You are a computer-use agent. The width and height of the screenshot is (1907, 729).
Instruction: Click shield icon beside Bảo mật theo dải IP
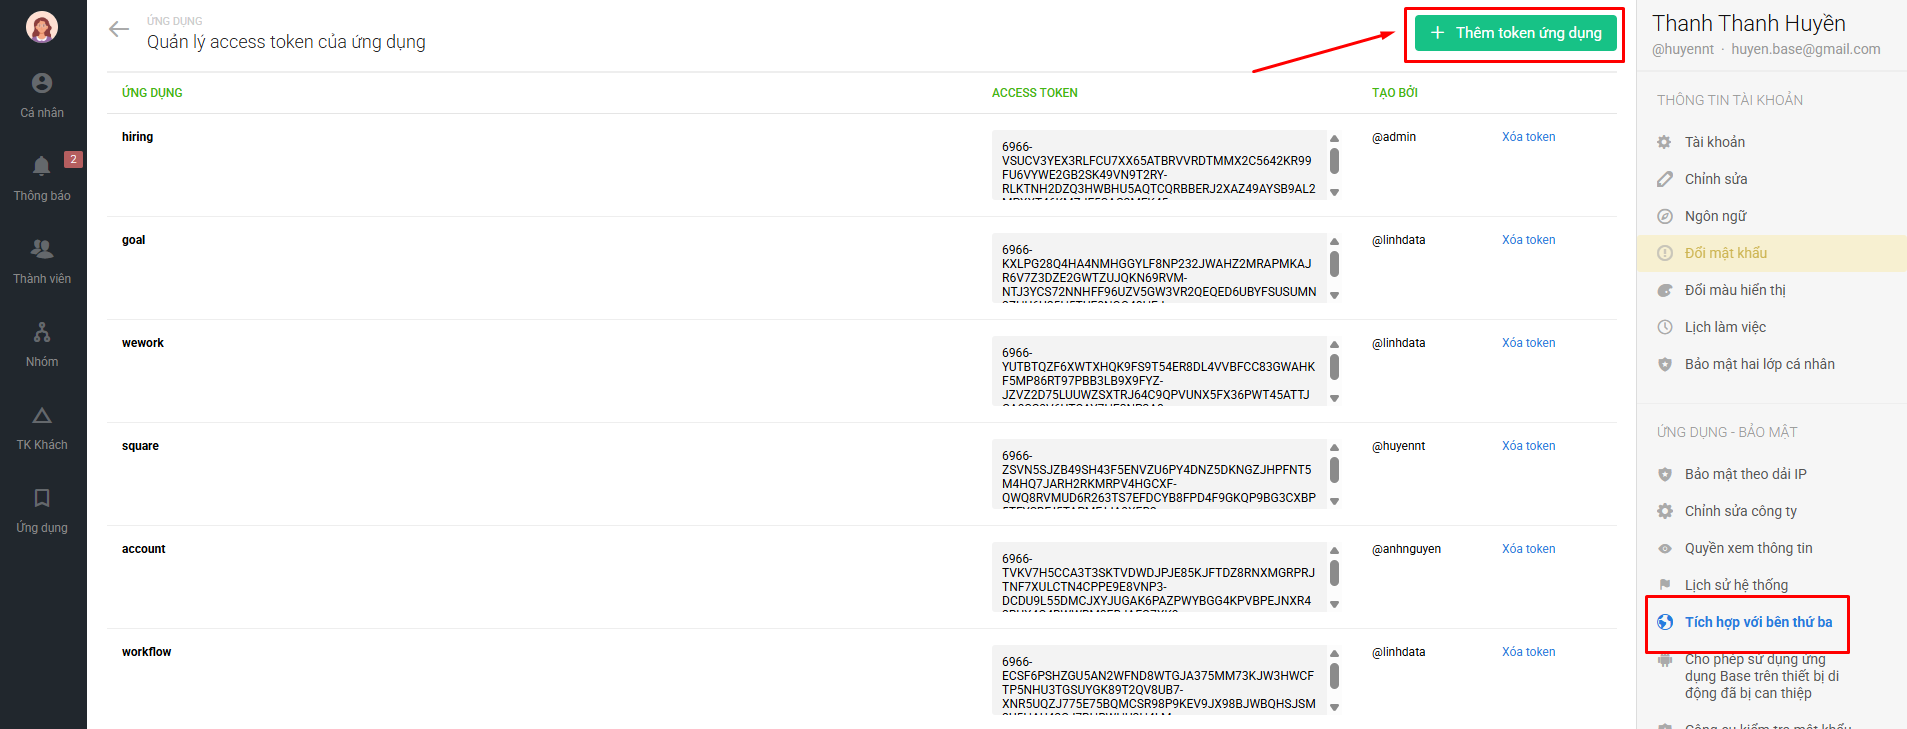[x=1665, y=474]
